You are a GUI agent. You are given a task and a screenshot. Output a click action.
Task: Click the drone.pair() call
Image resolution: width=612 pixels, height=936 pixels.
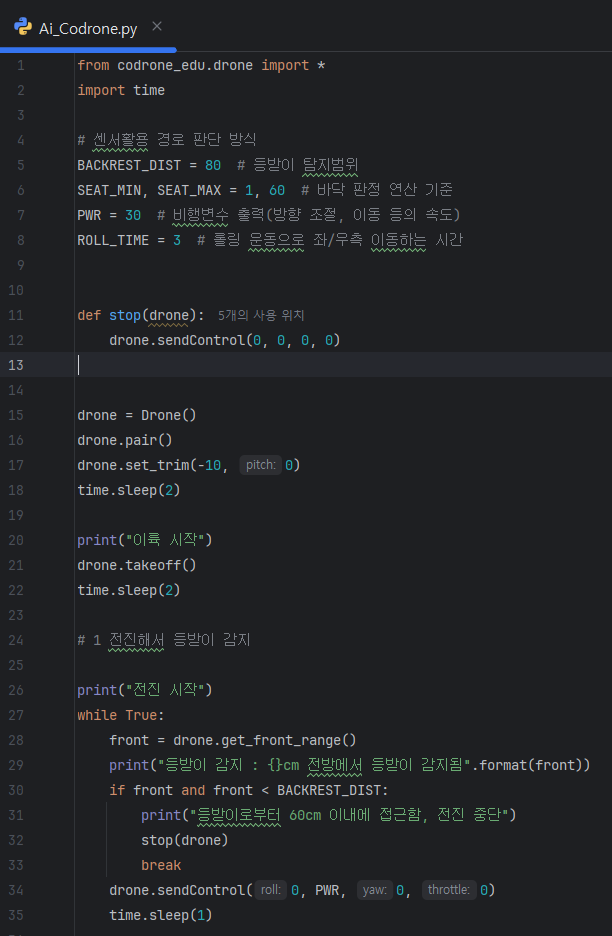(x=124, y=440)
